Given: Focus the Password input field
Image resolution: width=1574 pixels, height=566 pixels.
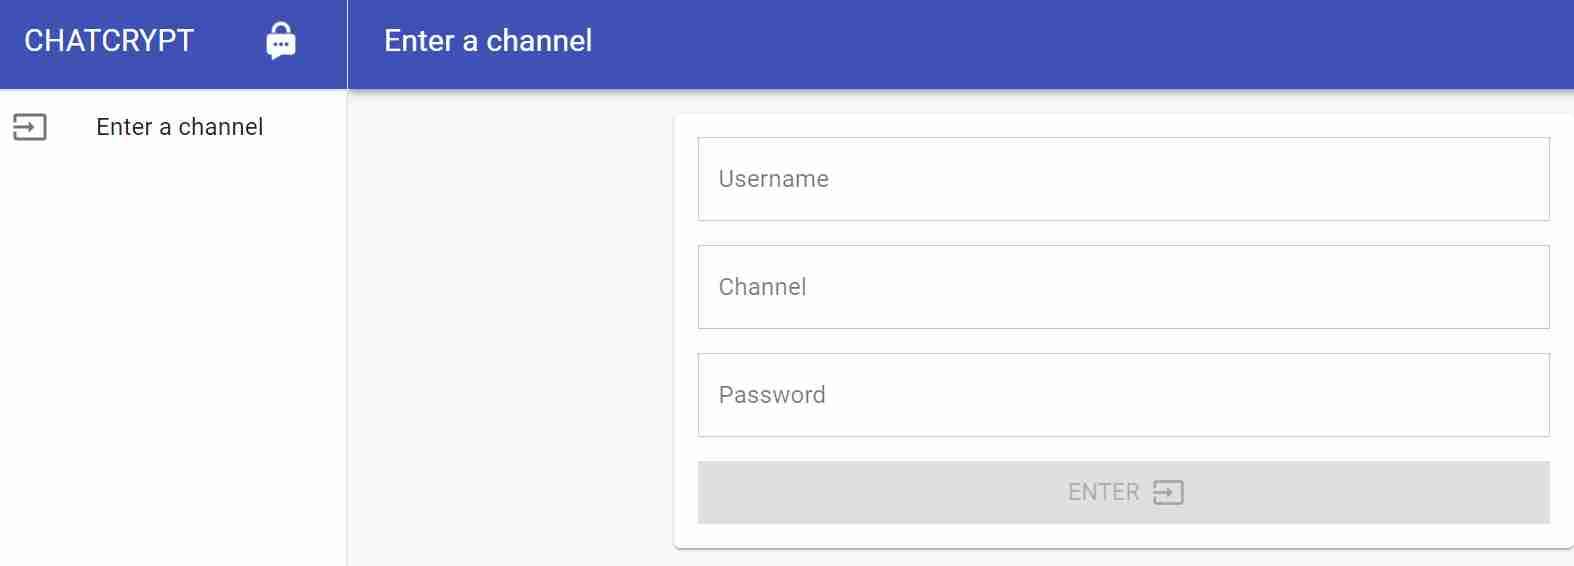Looking at the screenshot, I should click(1124, 395).
